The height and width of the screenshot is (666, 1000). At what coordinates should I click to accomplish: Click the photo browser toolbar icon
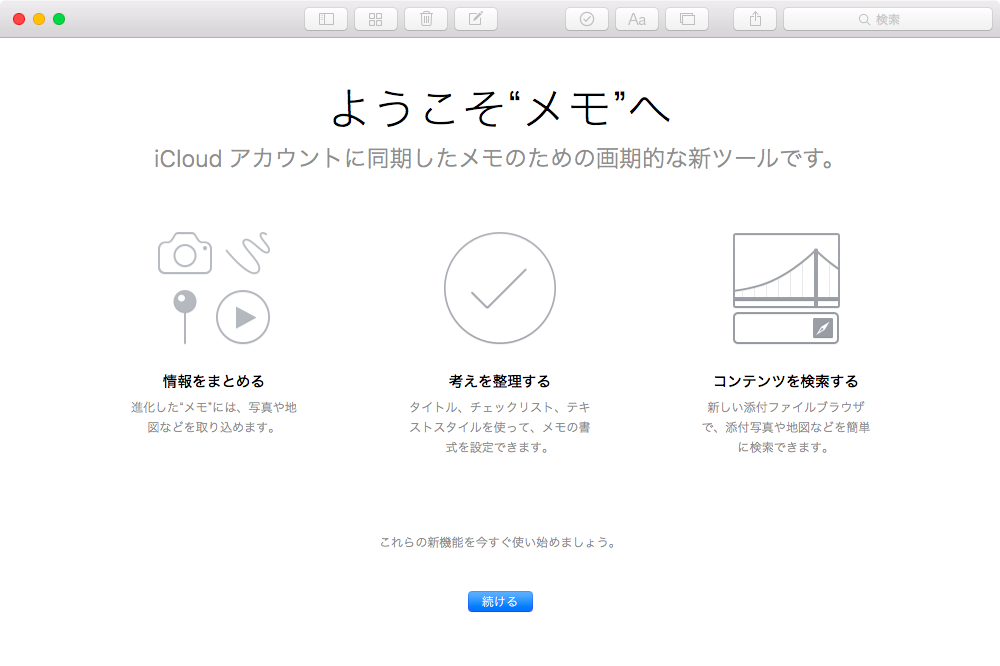[x=687, y=19]
